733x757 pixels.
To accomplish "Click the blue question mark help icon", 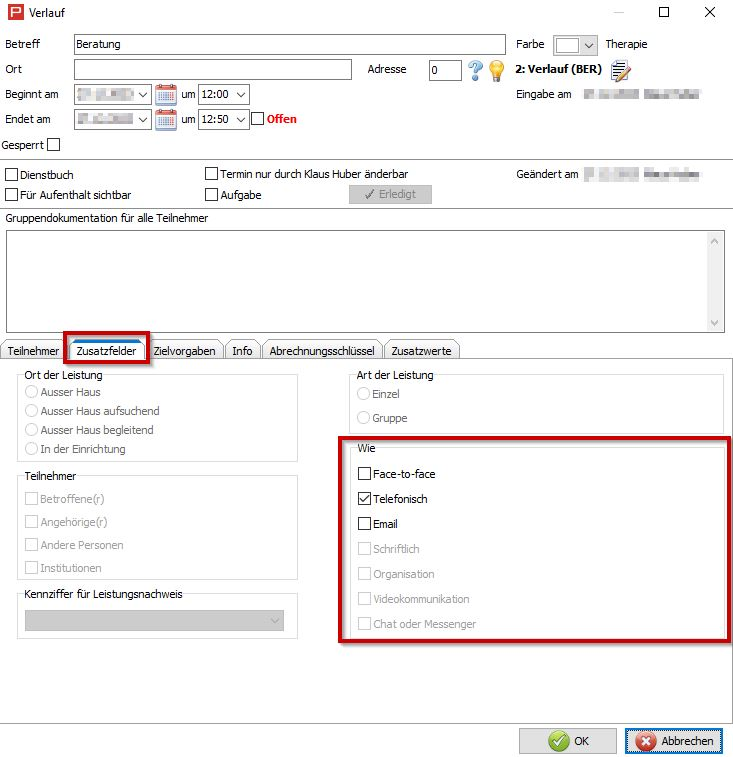I will point(476,70).
